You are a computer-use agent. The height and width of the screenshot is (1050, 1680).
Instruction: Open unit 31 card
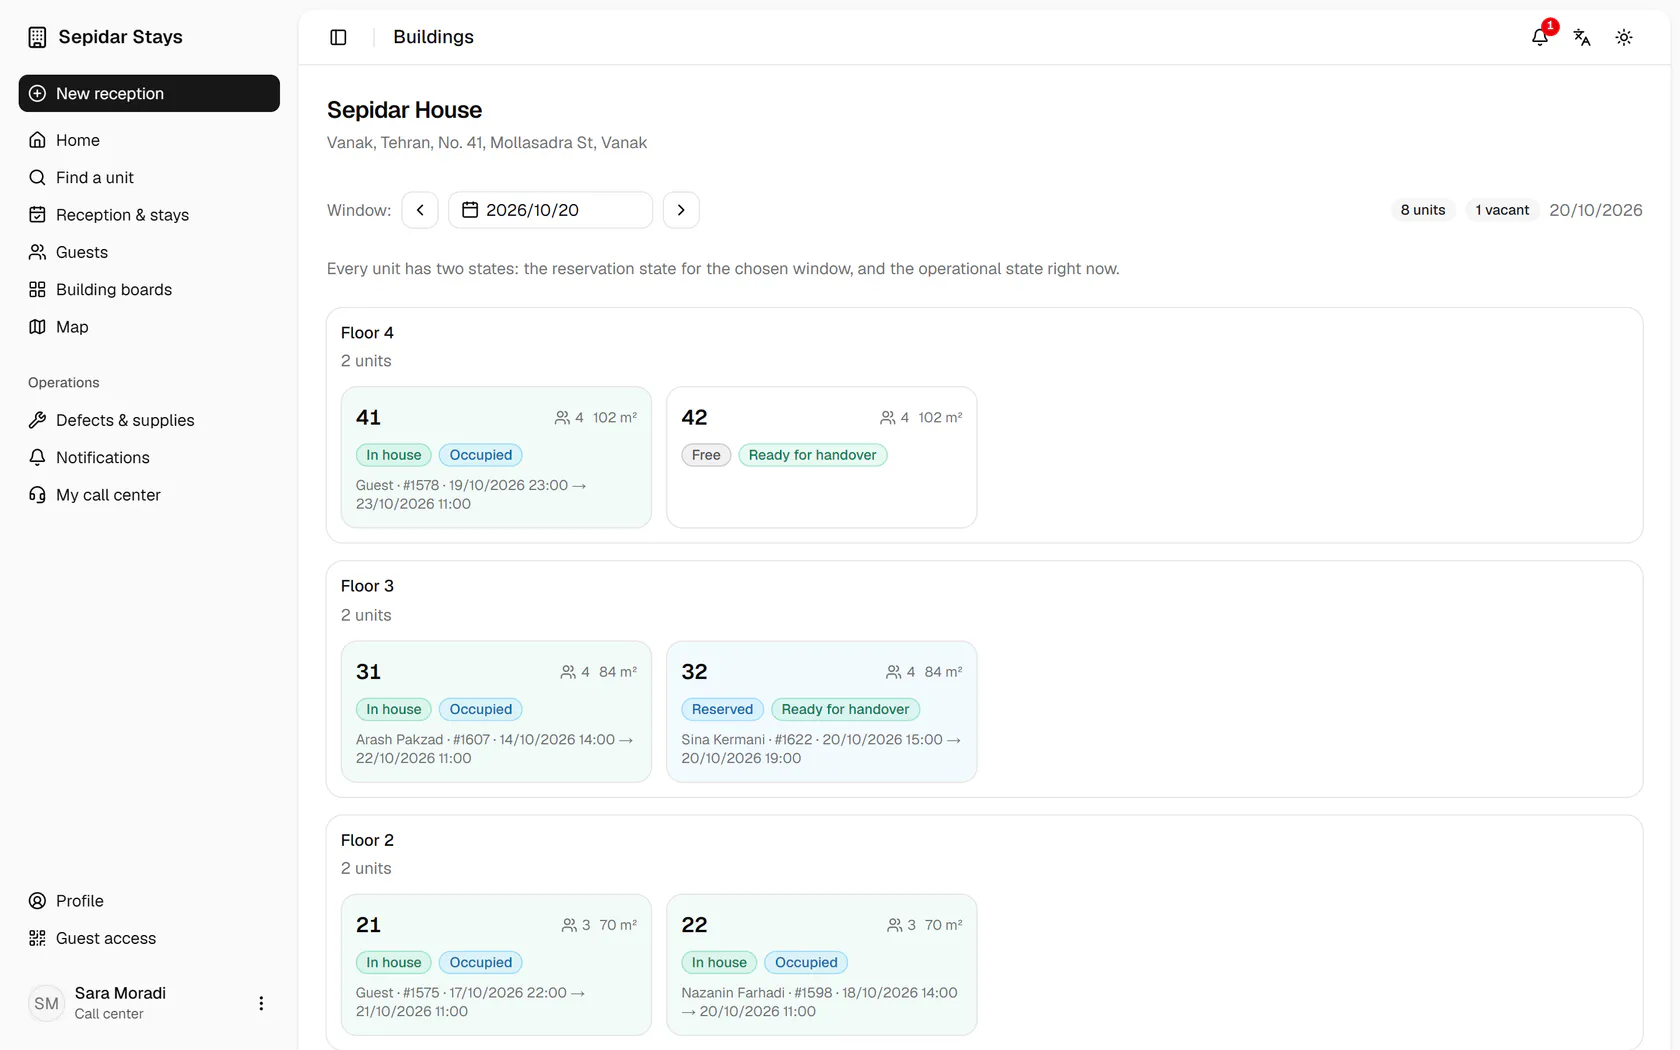(x=496, y=711)
